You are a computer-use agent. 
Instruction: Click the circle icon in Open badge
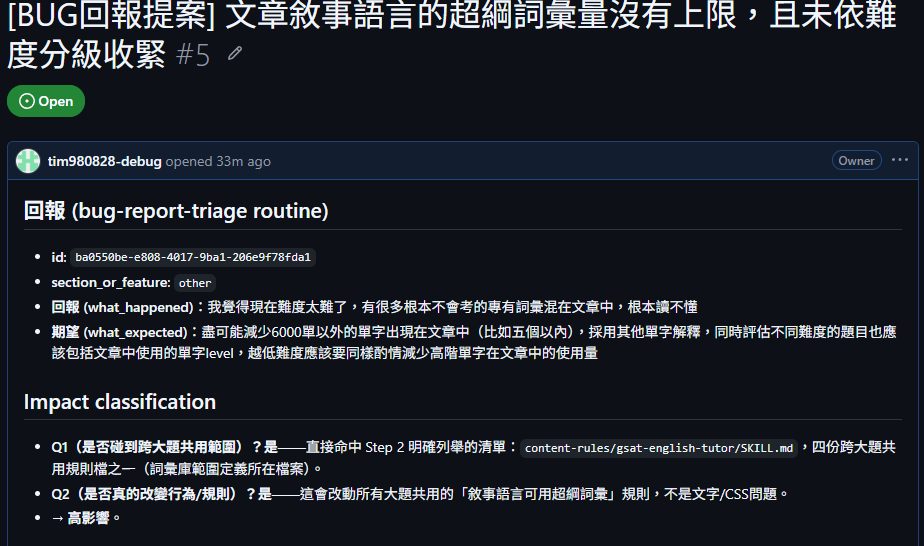27,101
